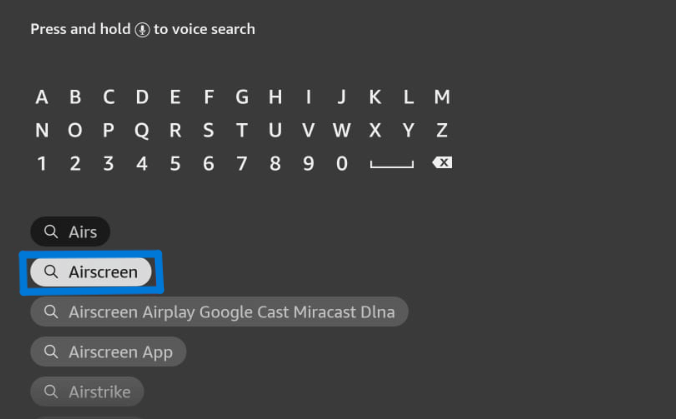The width and height of the screenshot is (676, 419).
Task: Select the letter Z key
Action: (x=441, y=130)
